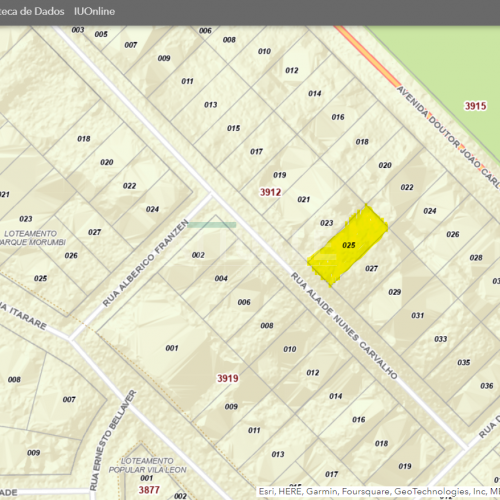Select lot 029 on the map
The width and height of the screenshot is (500, 500).
(394, 292)
